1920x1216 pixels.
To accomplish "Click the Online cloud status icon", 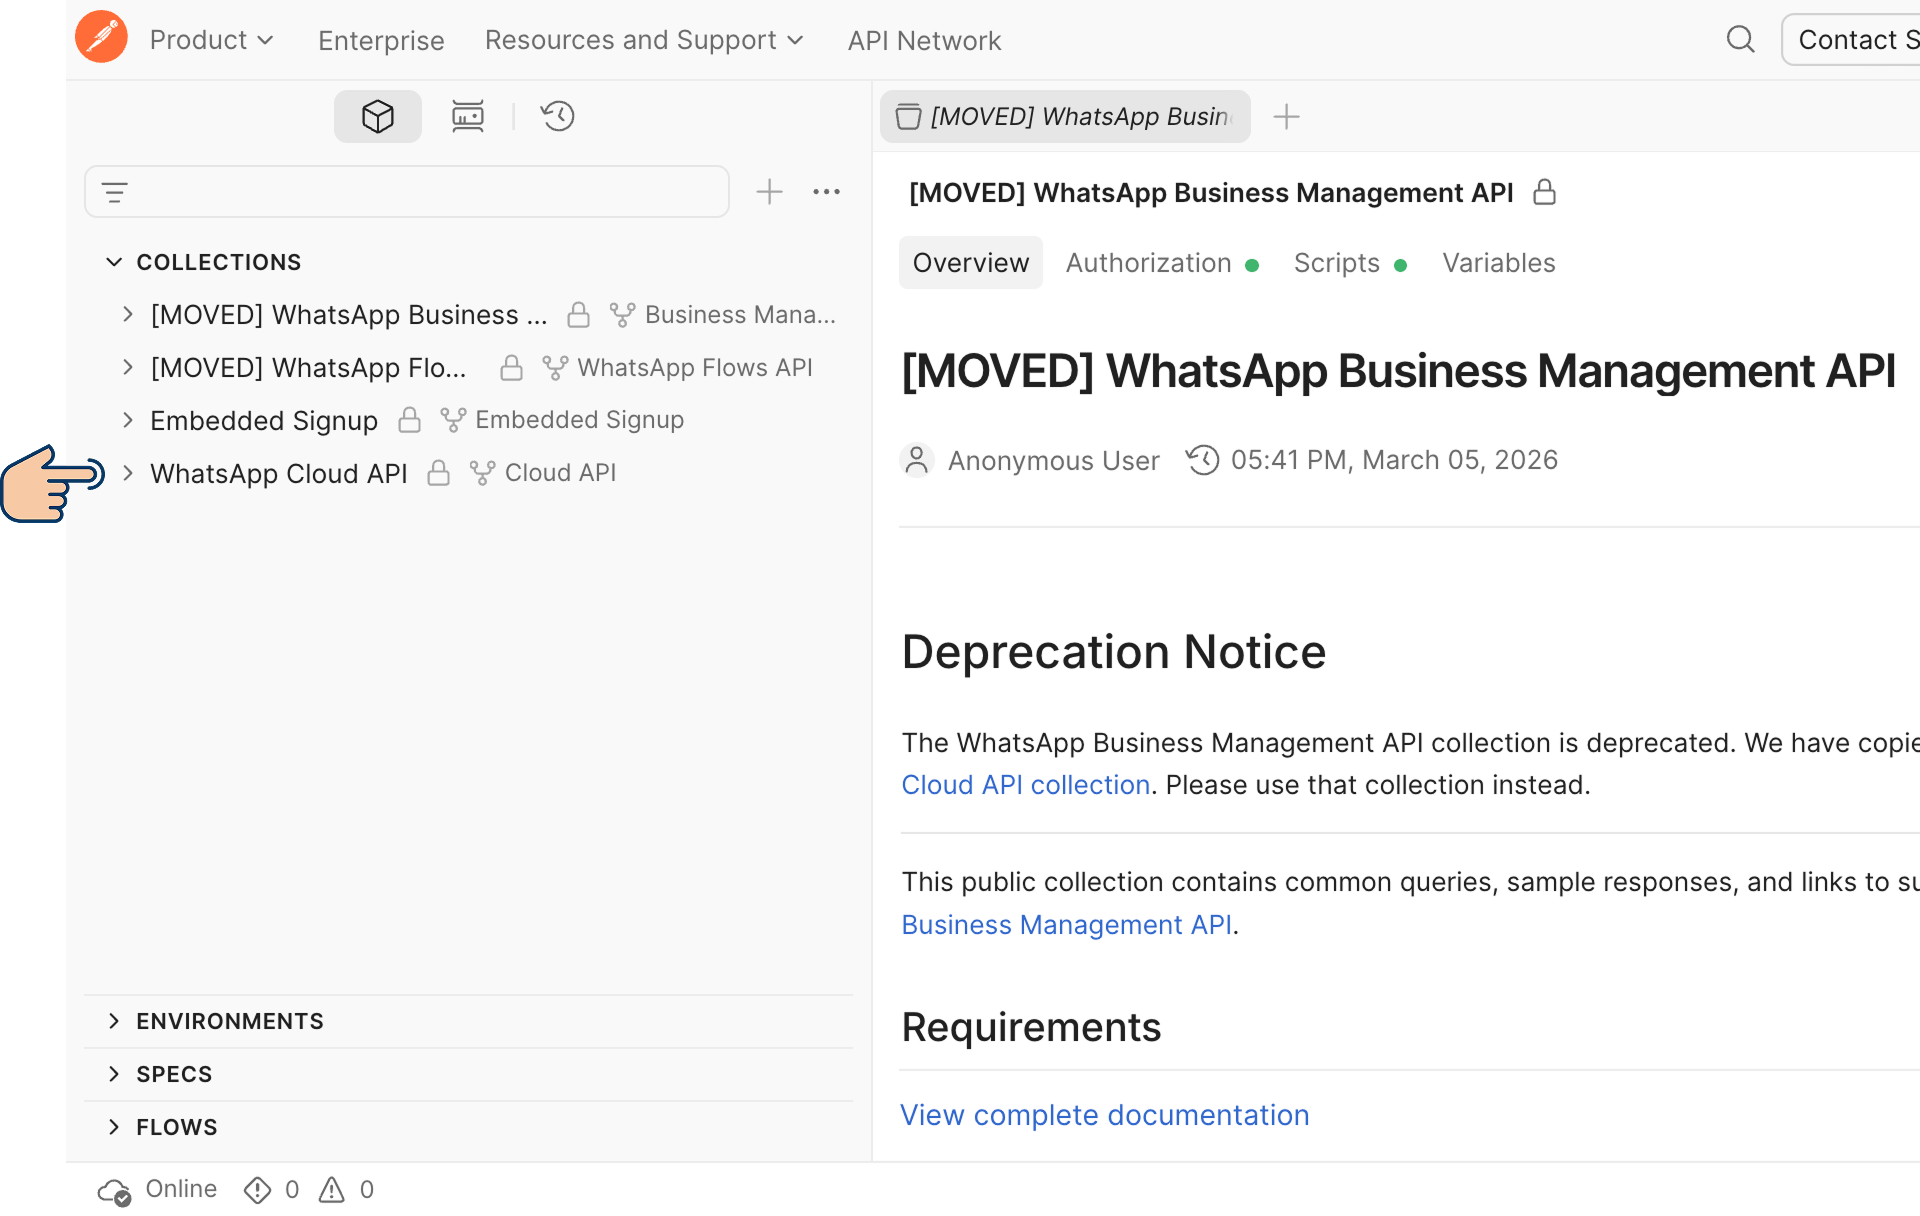I will click(x=114, y=1191).
